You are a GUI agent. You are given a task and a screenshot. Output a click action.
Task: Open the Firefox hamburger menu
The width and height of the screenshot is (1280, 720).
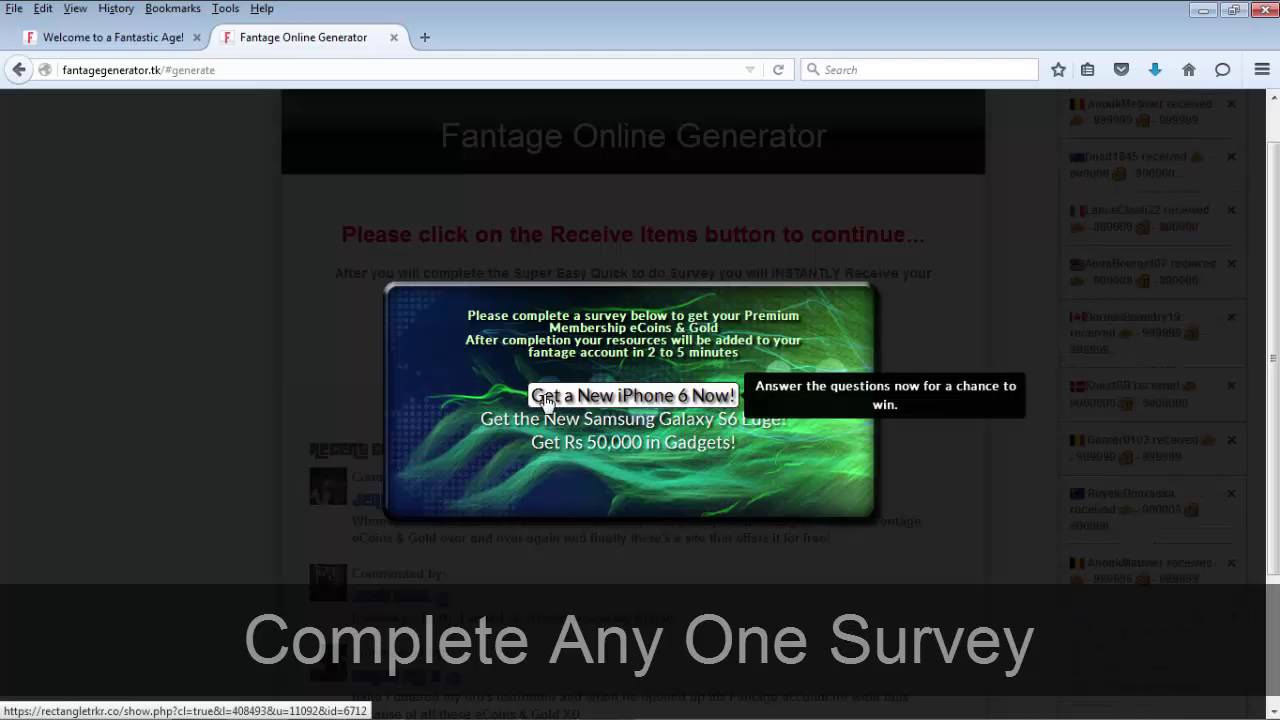pos(1262,70)
